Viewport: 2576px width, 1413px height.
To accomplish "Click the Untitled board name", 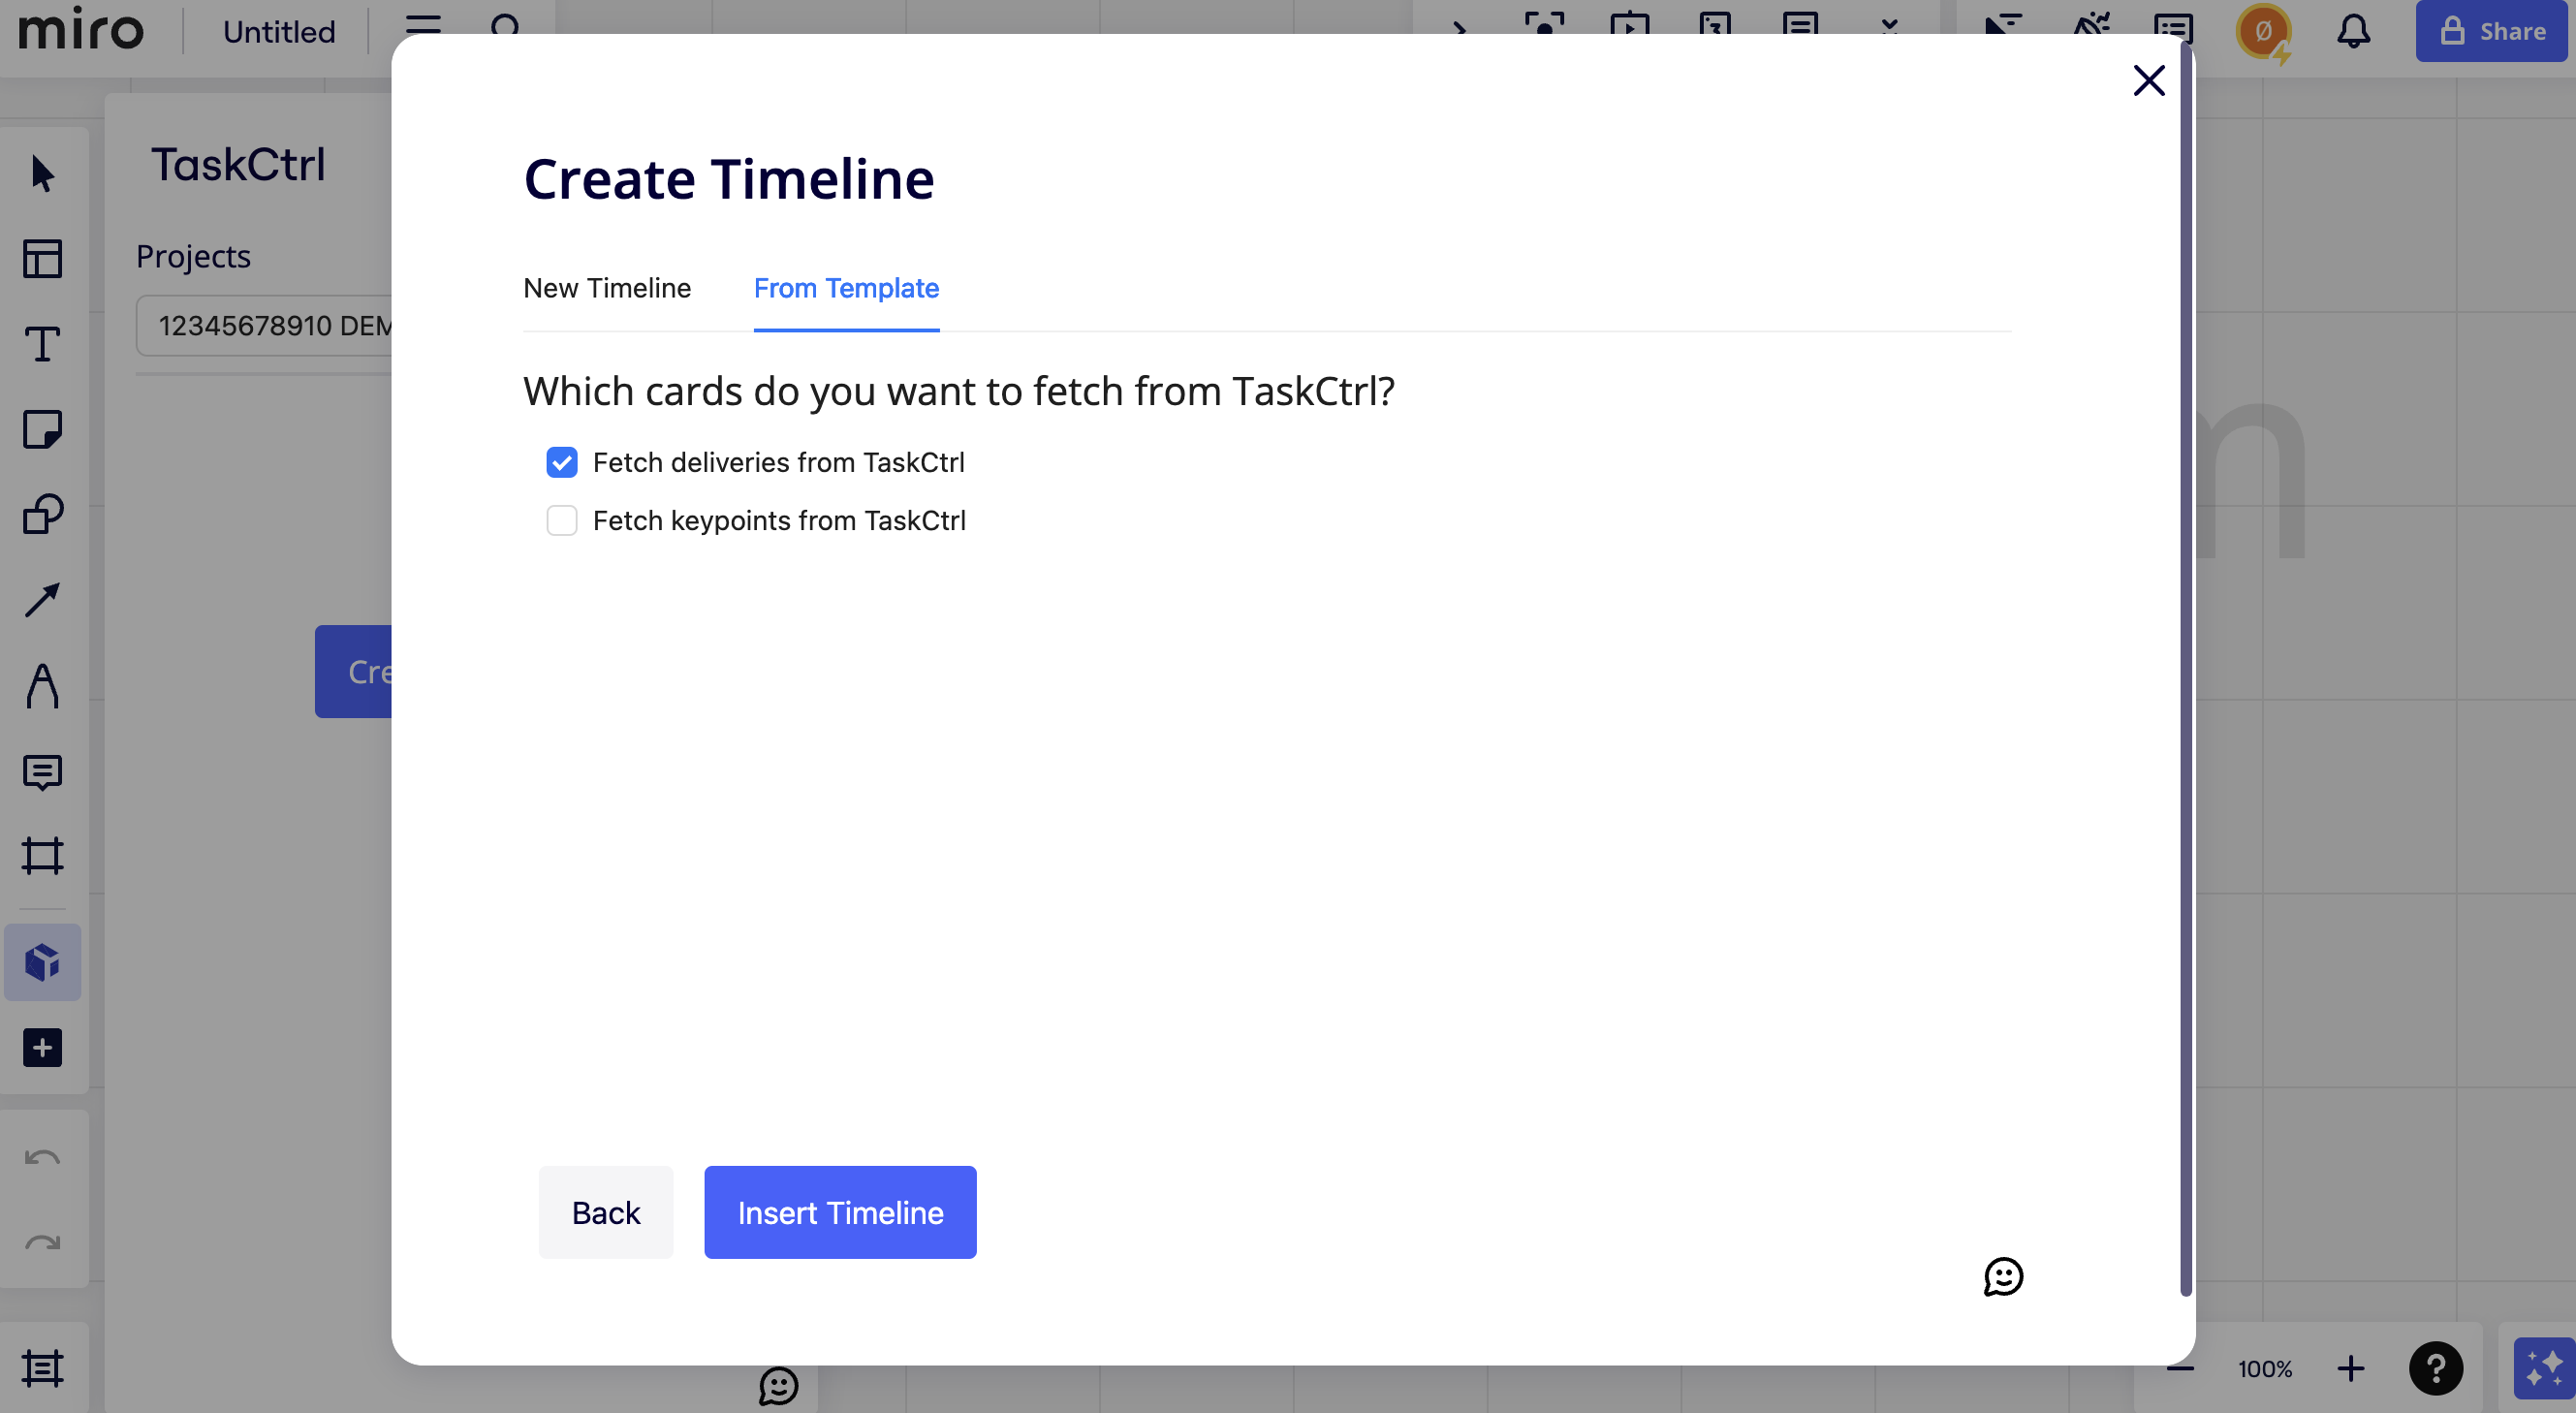I will 279,32.
